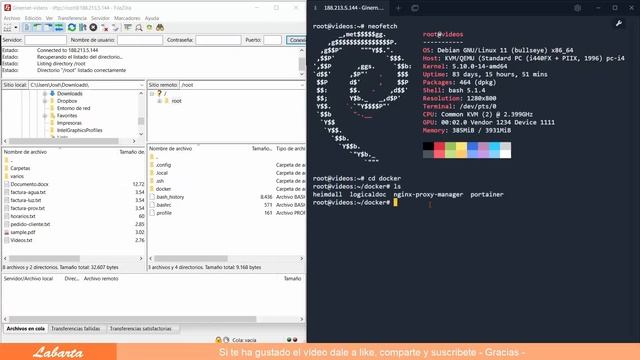The image size is (640, 360).
Task: Click the binoculars file search icon
Action: coord(160,27)
